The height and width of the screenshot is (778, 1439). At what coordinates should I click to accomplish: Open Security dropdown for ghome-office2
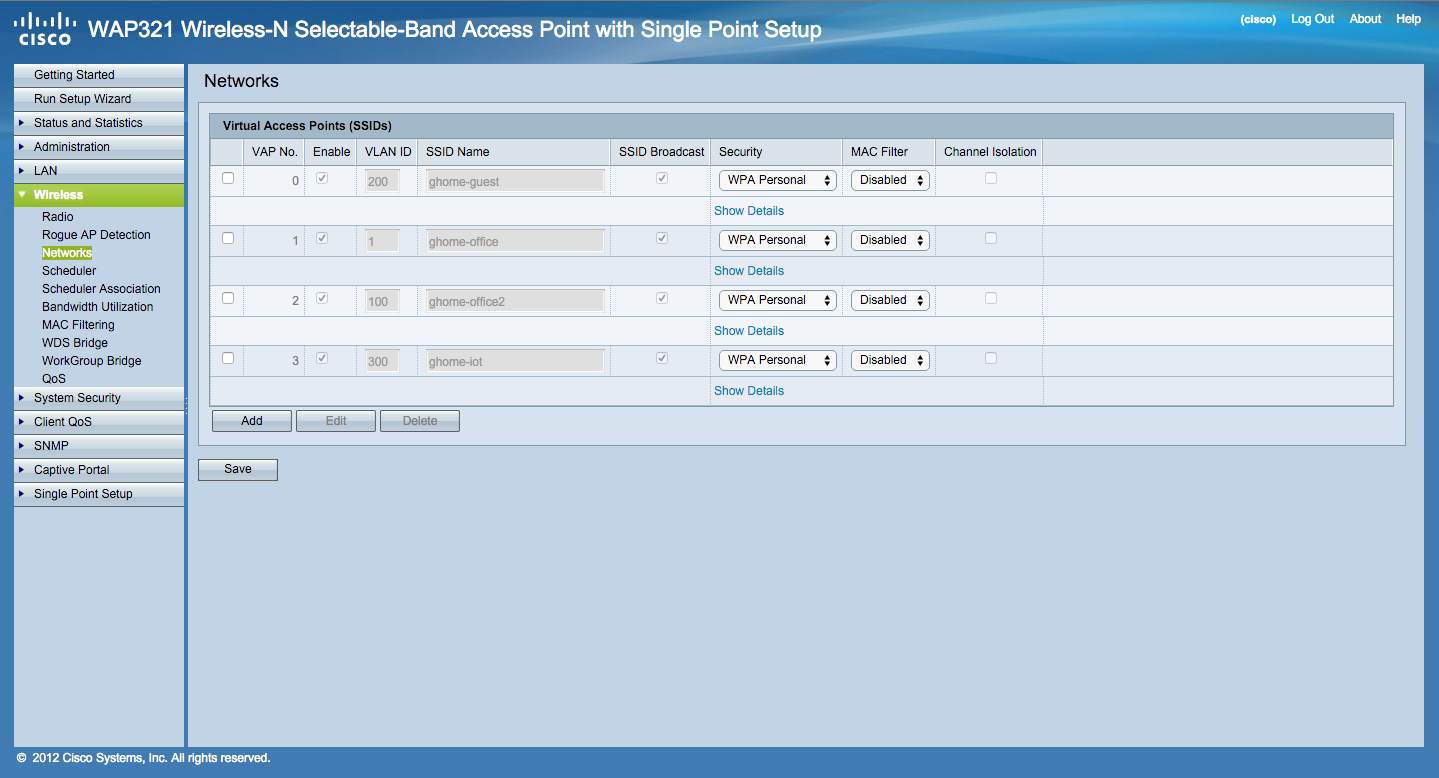tap(778, 300)
